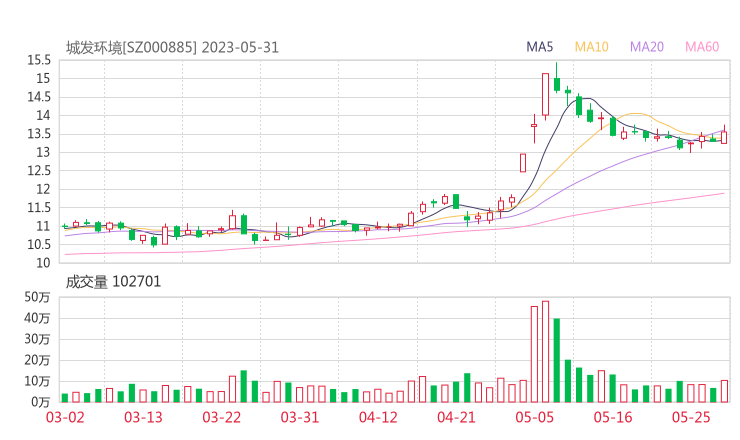This screenshot has height=440, width=740.
Task: Click the last red candlestick at the chart's right edge
Action: [x=724, y=136]
